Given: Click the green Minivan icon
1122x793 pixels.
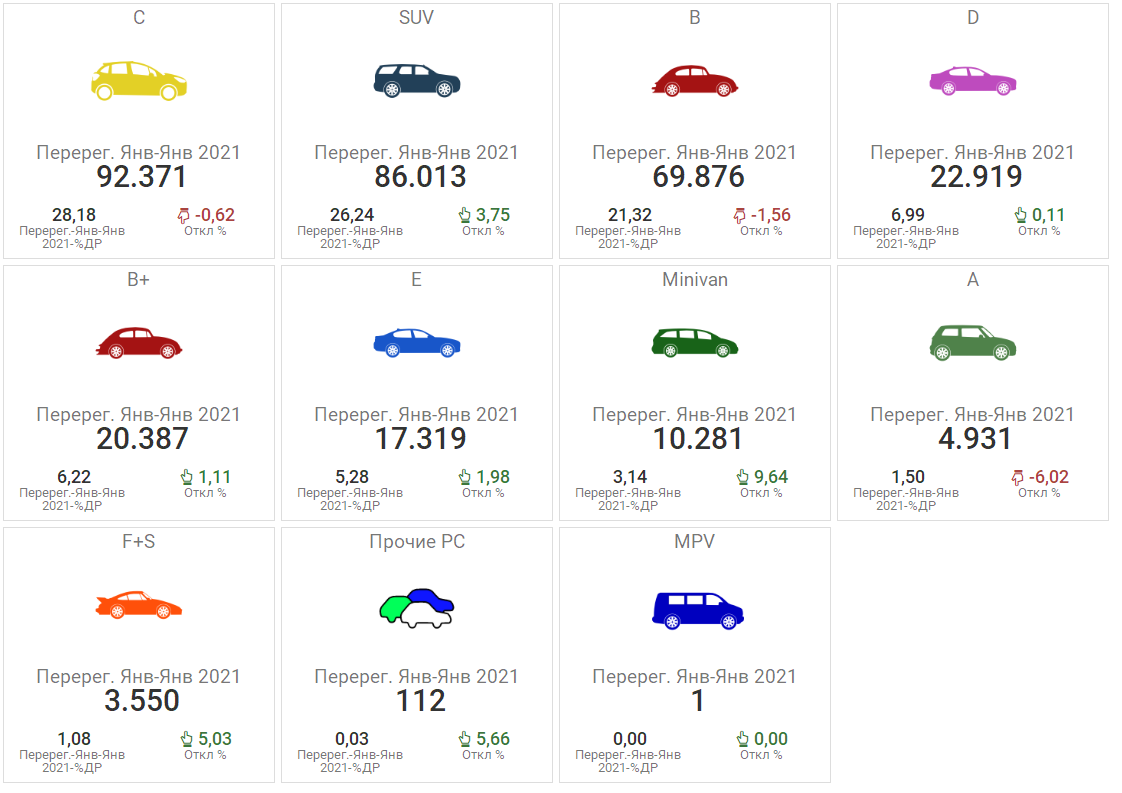Looking at the screenshot, I should point(695,343).
